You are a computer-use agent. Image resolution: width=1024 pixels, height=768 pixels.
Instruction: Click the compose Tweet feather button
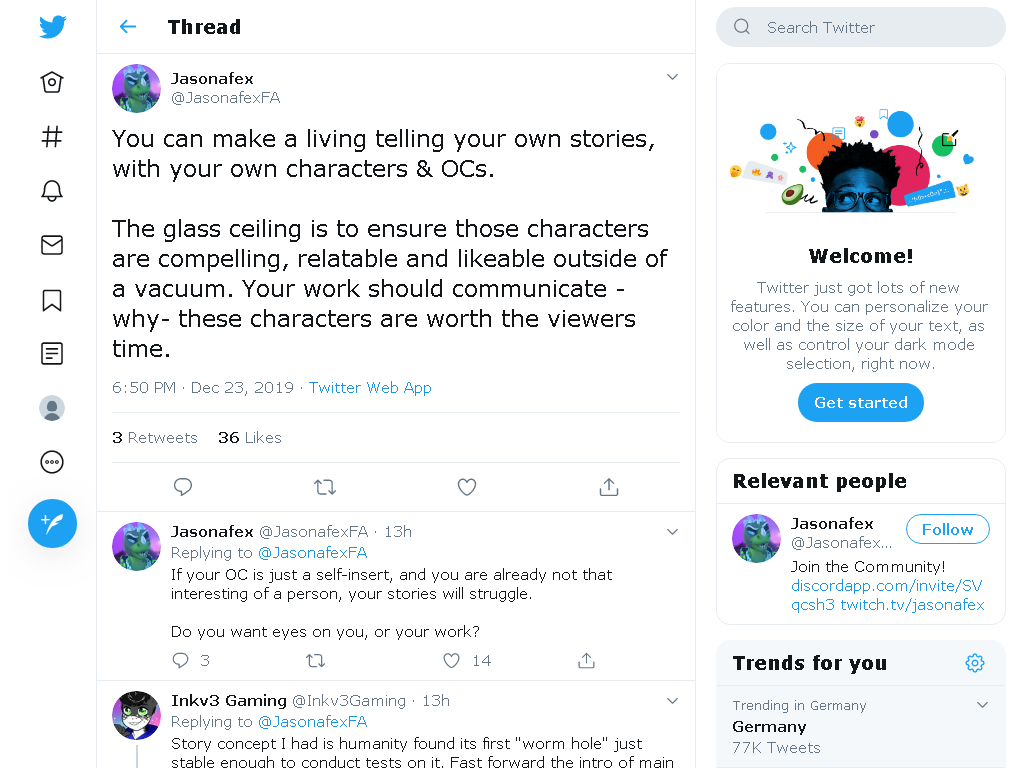tap(52, 523)
